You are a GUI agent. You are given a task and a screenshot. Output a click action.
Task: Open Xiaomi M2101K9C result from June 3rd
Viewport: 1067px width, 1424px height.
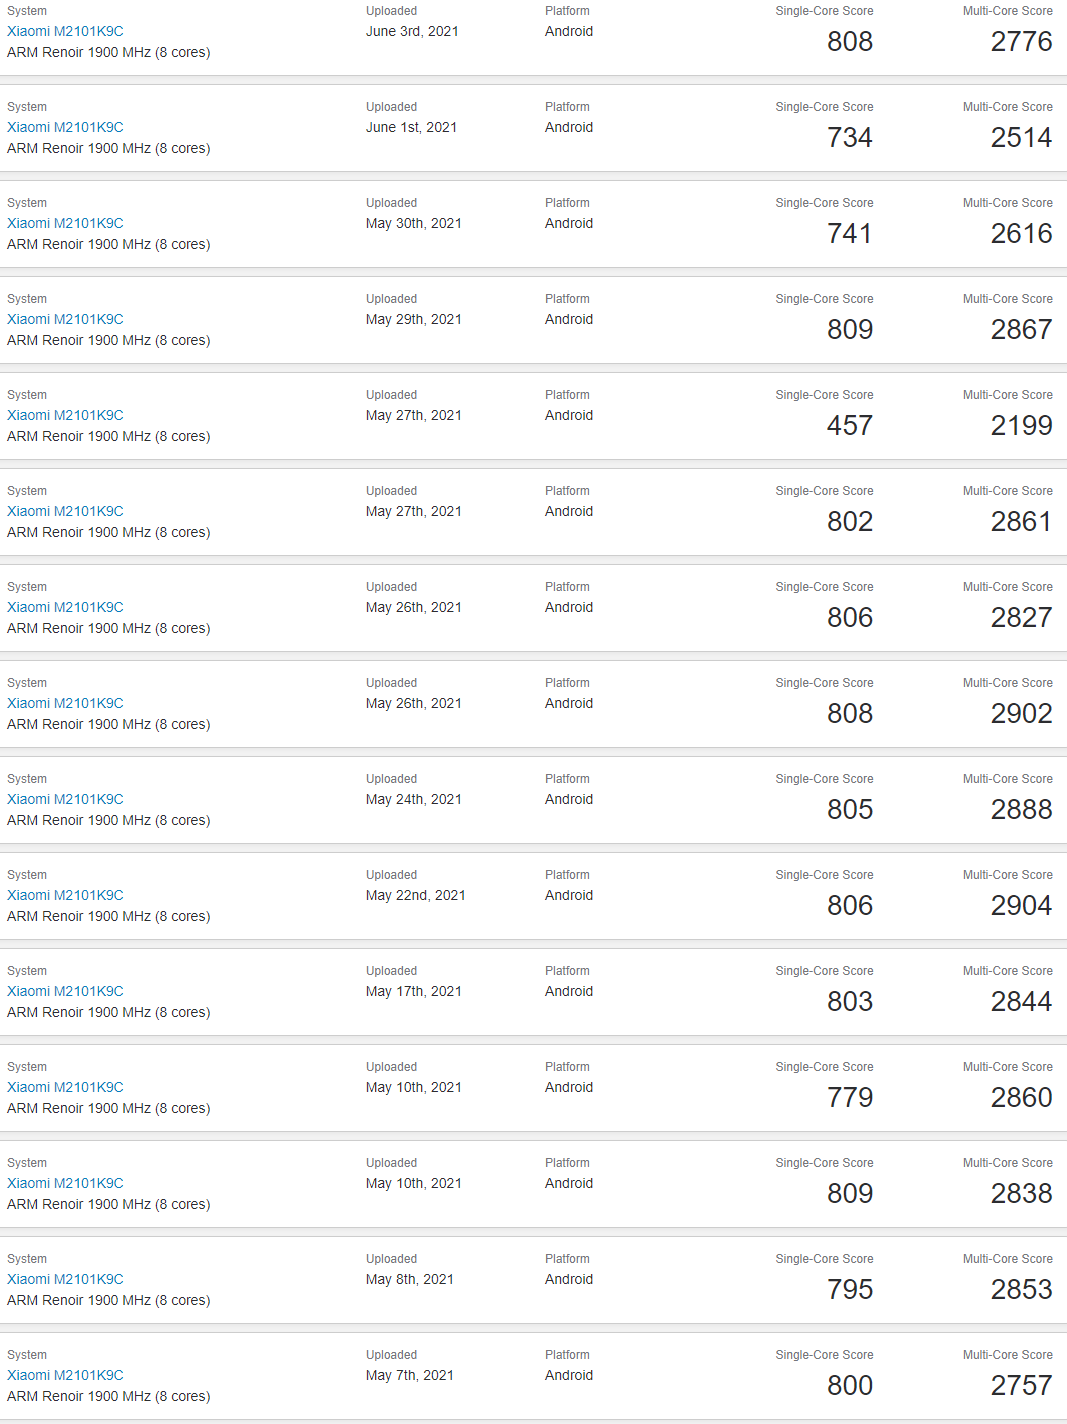coord(65,31)
